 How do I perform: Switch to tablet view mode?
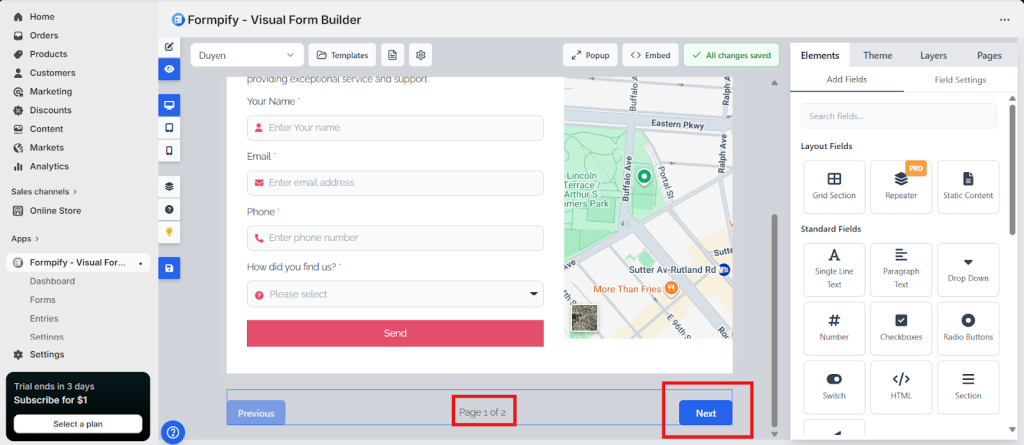coord(169,128)
